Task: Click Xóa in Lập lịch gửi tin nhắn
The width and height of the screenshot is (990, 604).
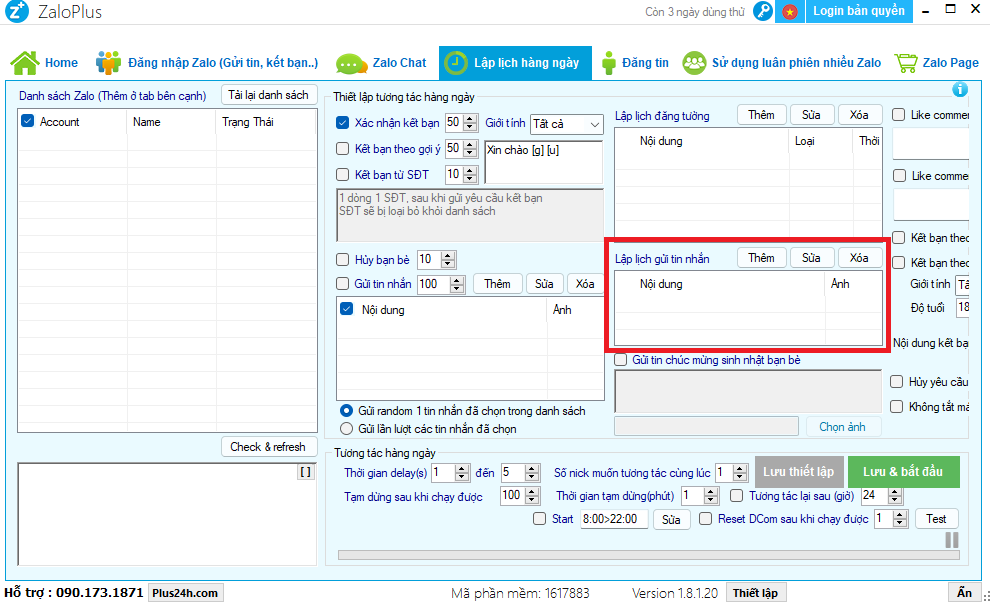Action: [859, 258]
